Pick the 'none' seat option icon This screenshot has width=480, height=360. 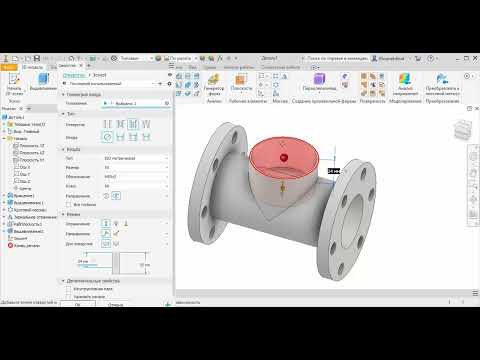pos(107,137)
